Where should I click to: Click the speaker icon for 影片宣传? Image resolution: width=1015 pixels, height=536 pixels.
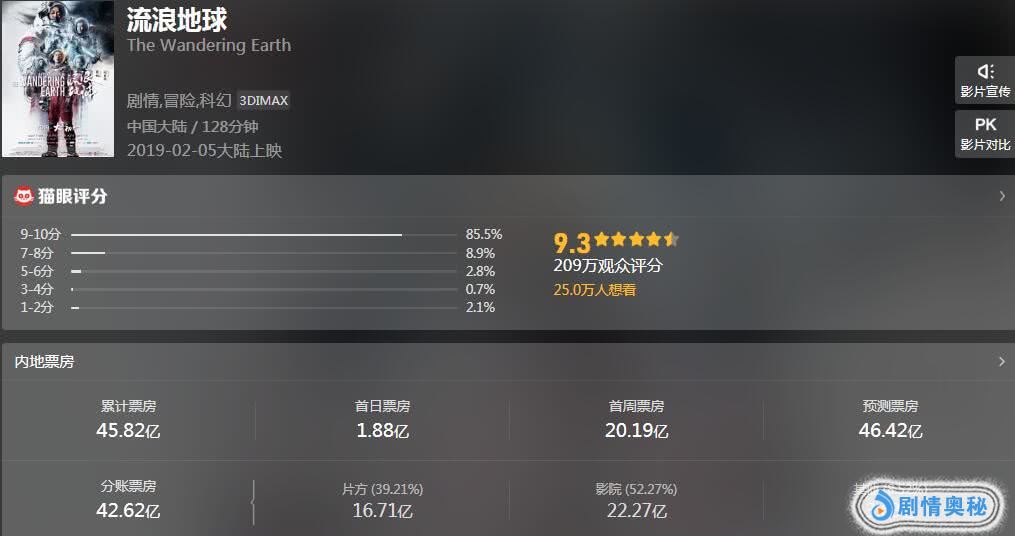pyautogui.click(x=985, y=71)
